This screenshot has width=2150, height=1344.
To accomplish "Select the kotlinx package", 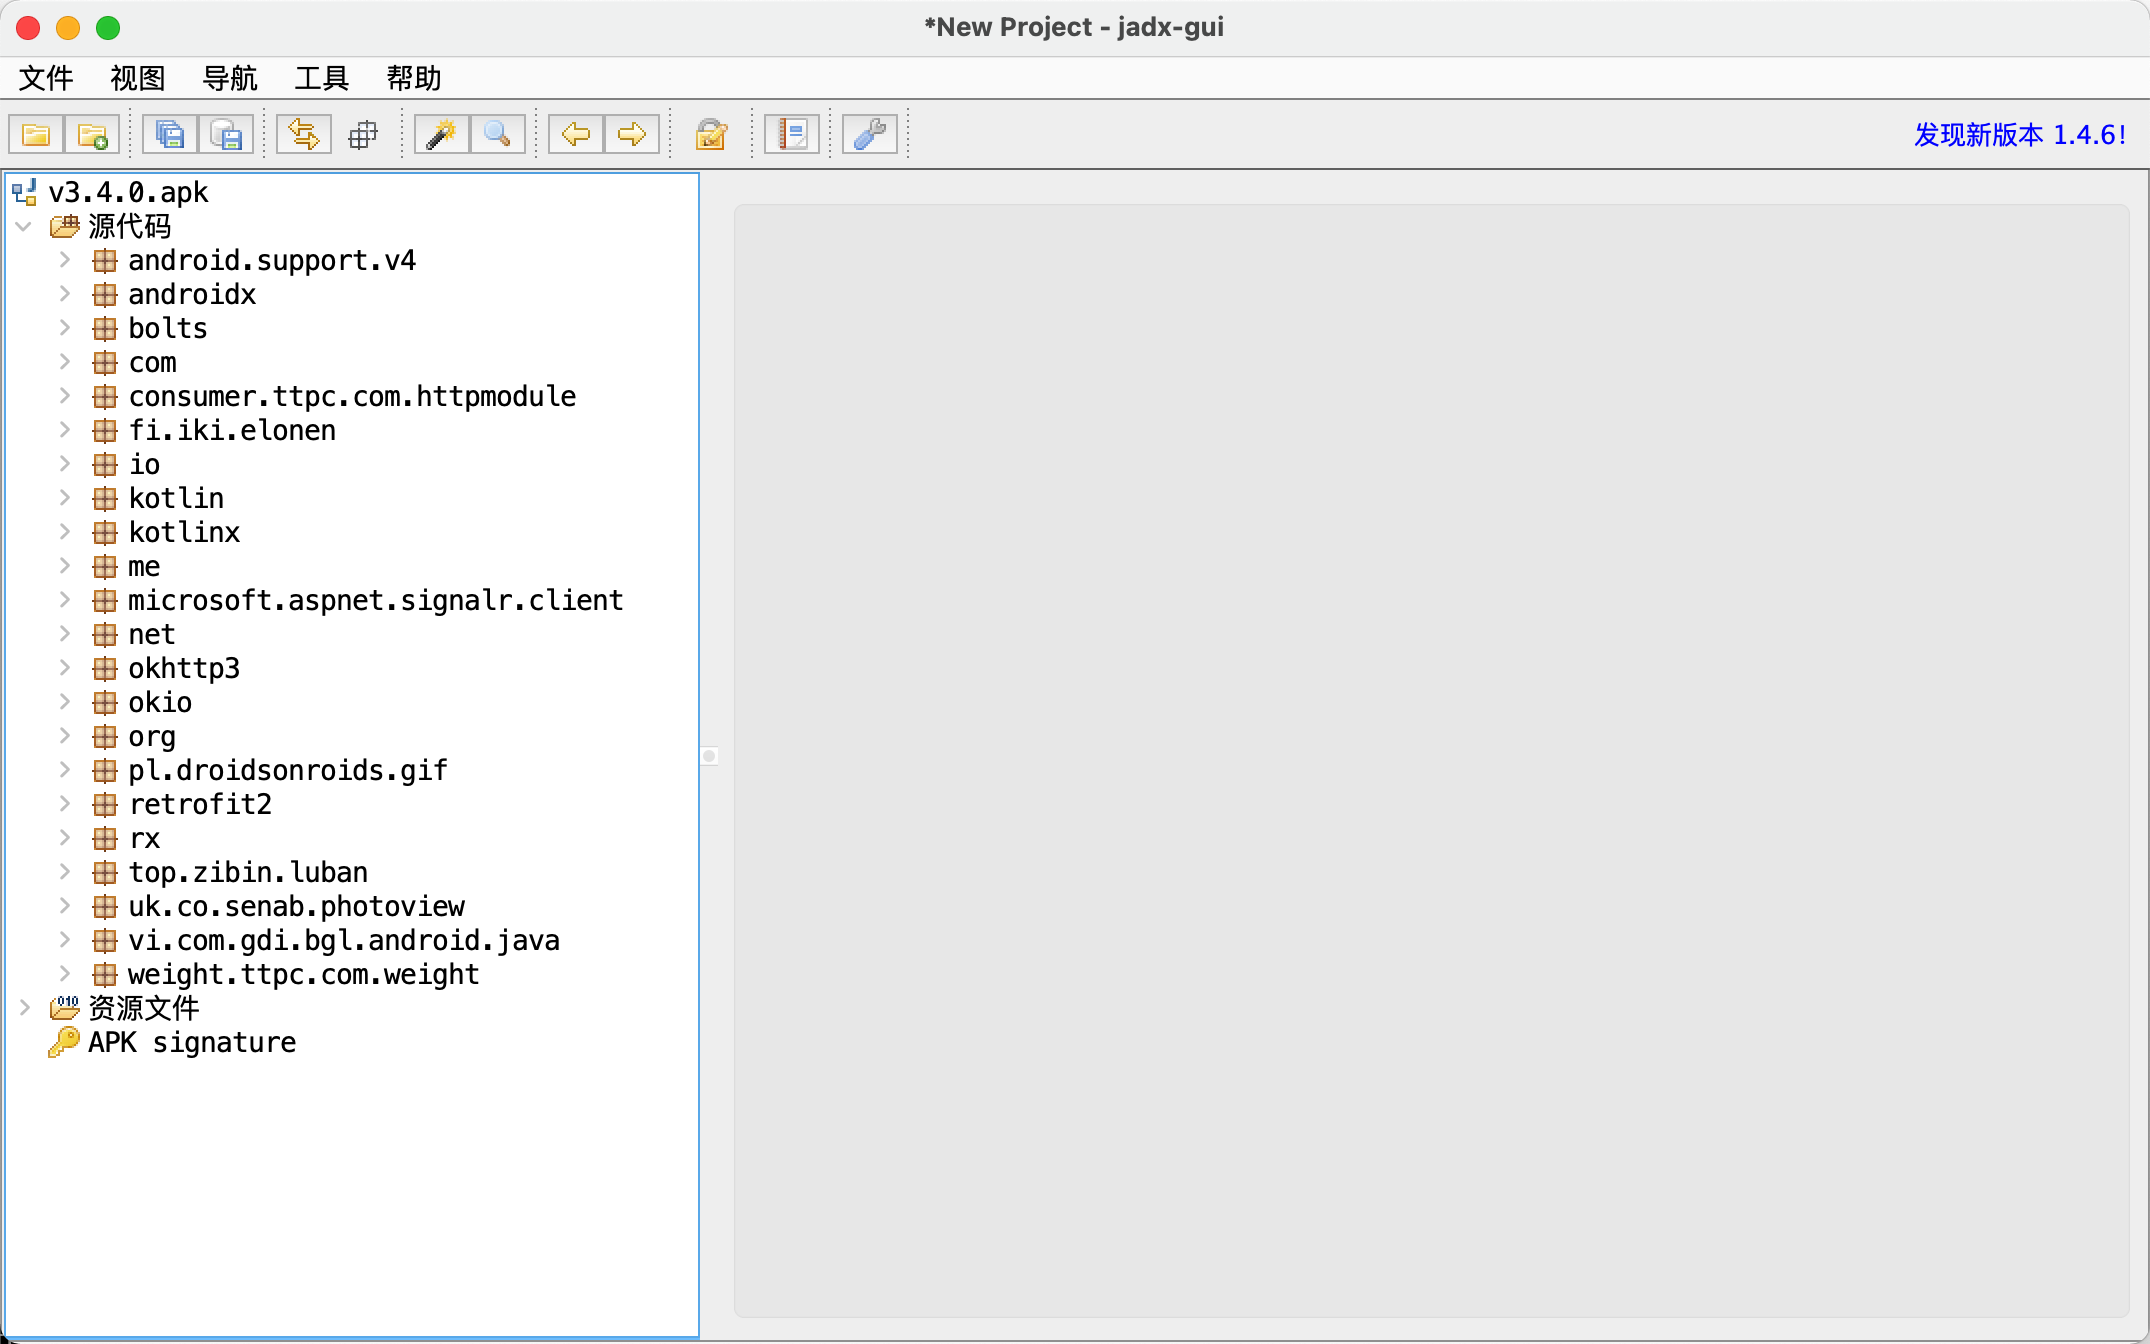I will click(x=184, y=533).
